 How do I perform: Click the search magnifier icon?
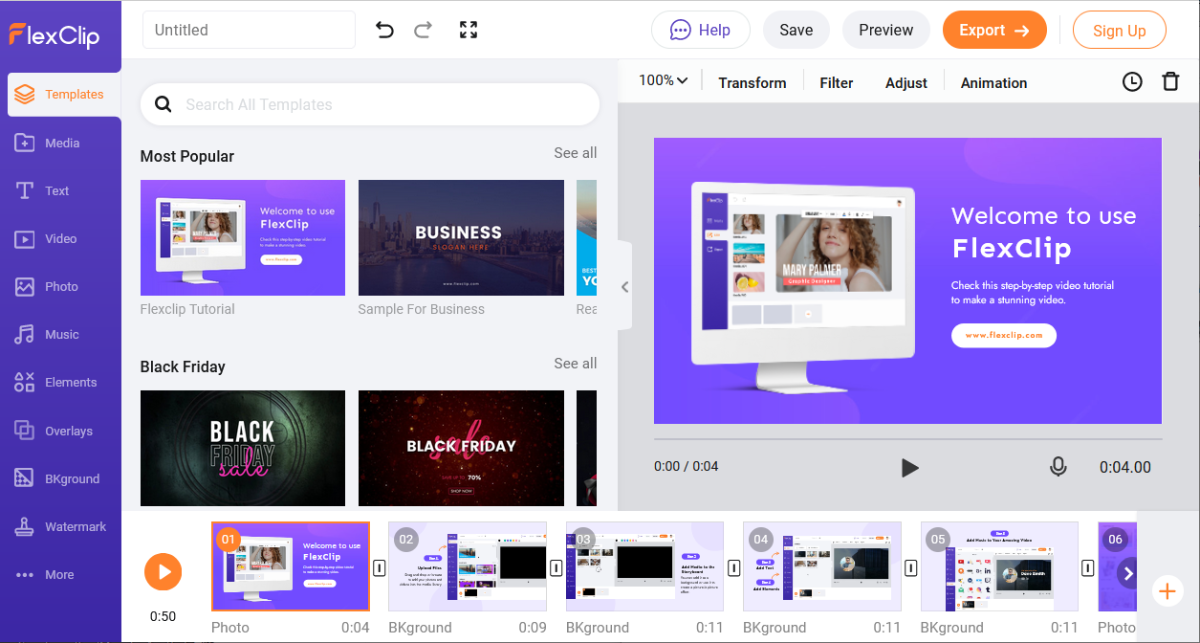click(x=163, y=104)
